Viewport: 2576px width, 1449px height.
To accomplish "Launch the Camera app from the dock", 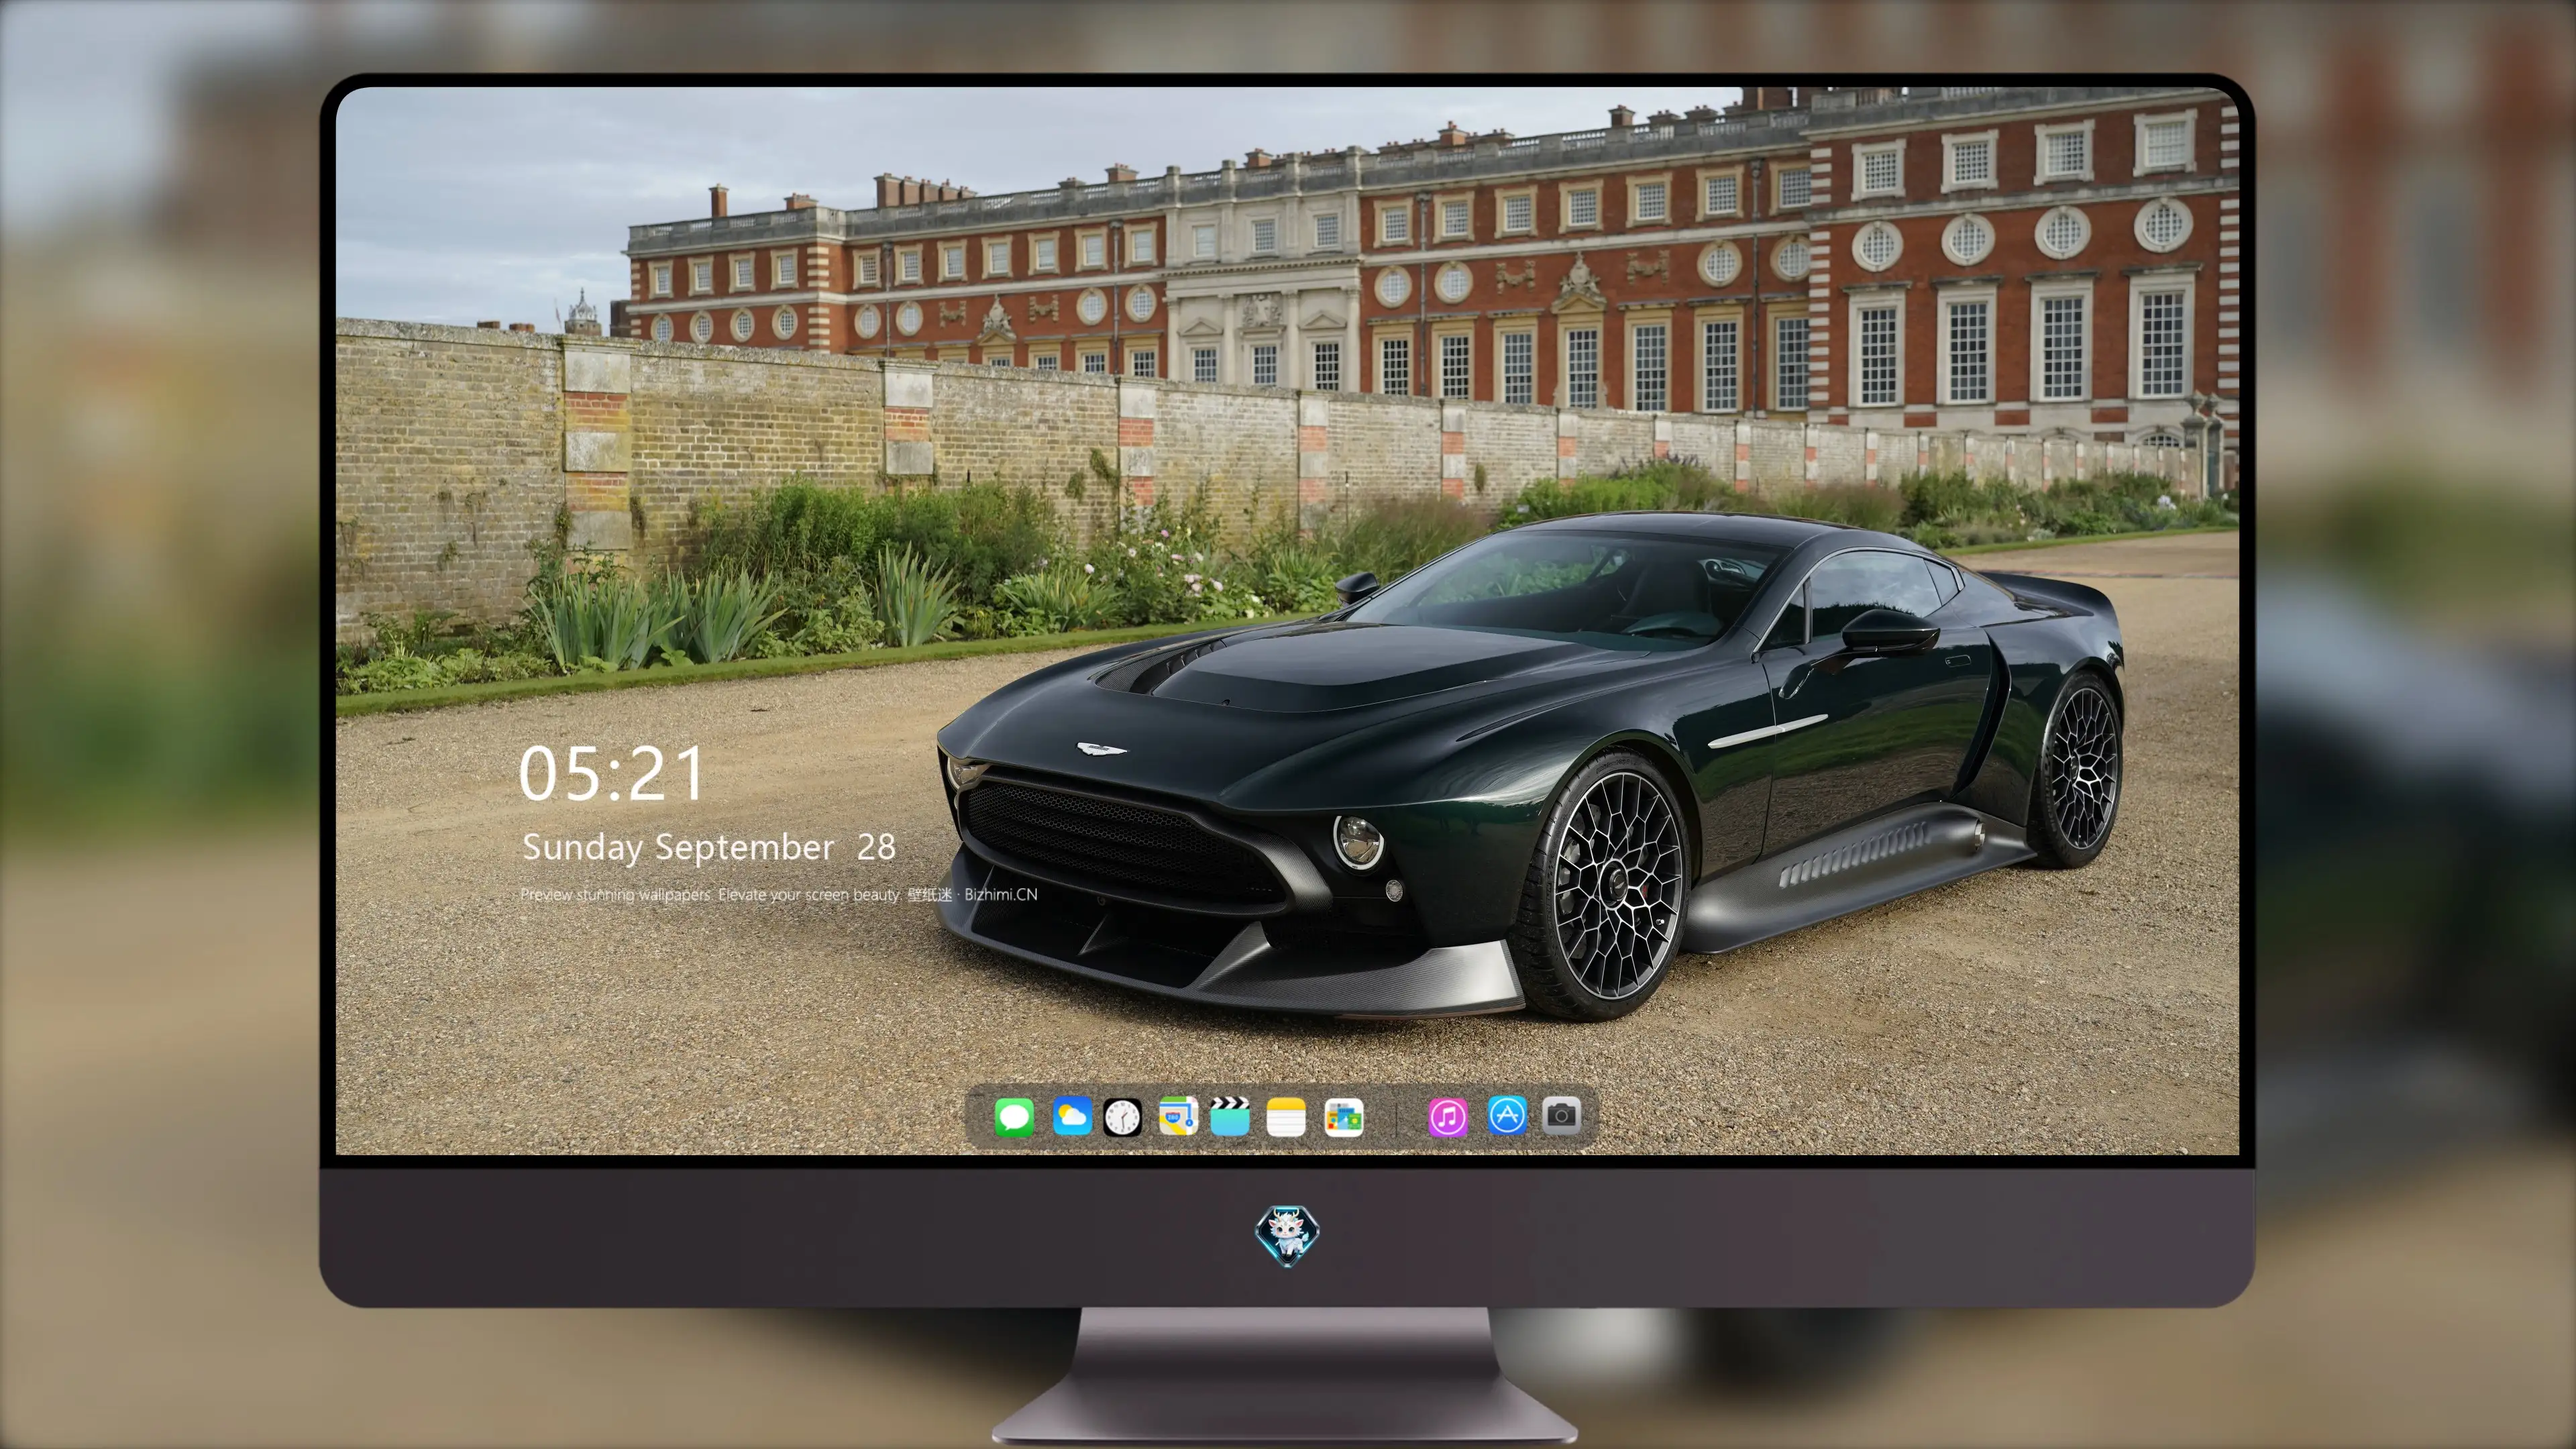I will 1561,1115.
